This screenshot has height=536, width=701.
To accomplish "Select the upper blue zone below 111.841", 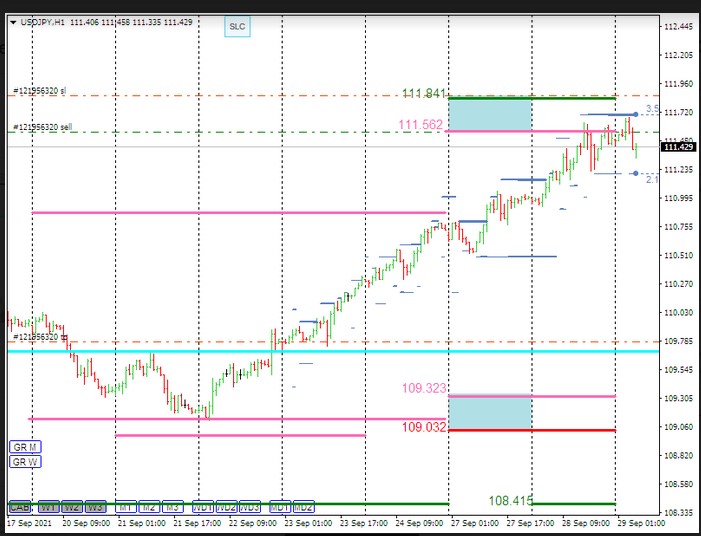I will click(x=489, y=114).
